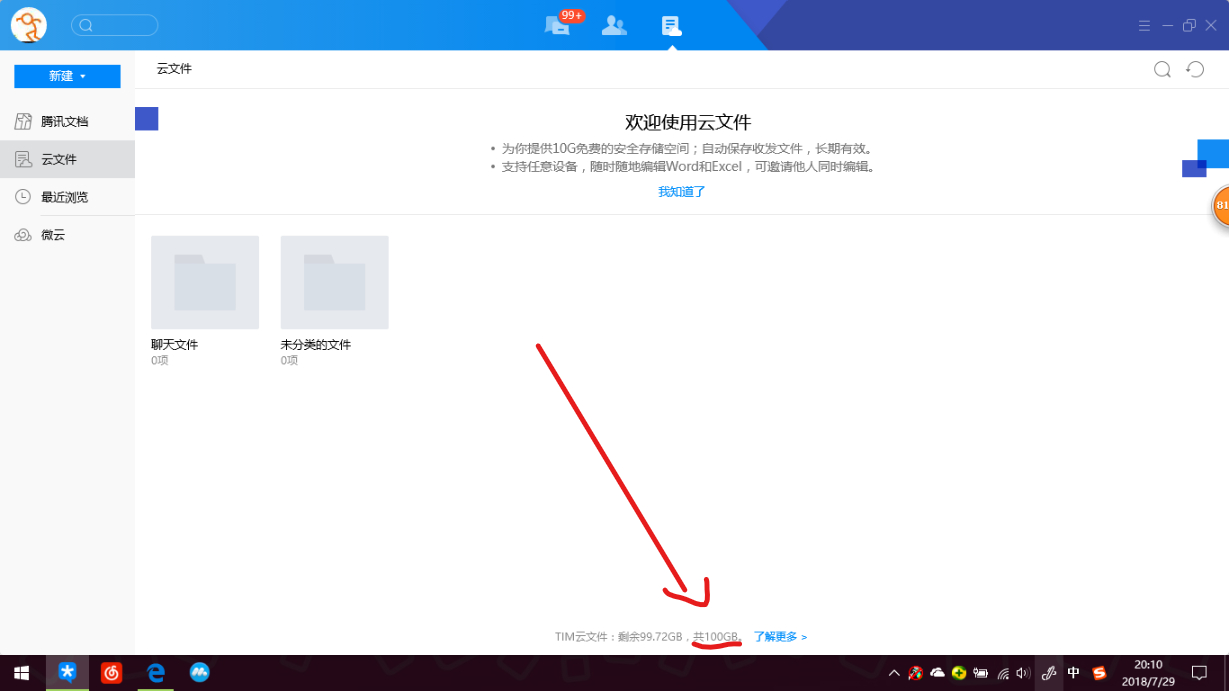Click the top search box
The image size is (1229, 691).
click(115, 26)
